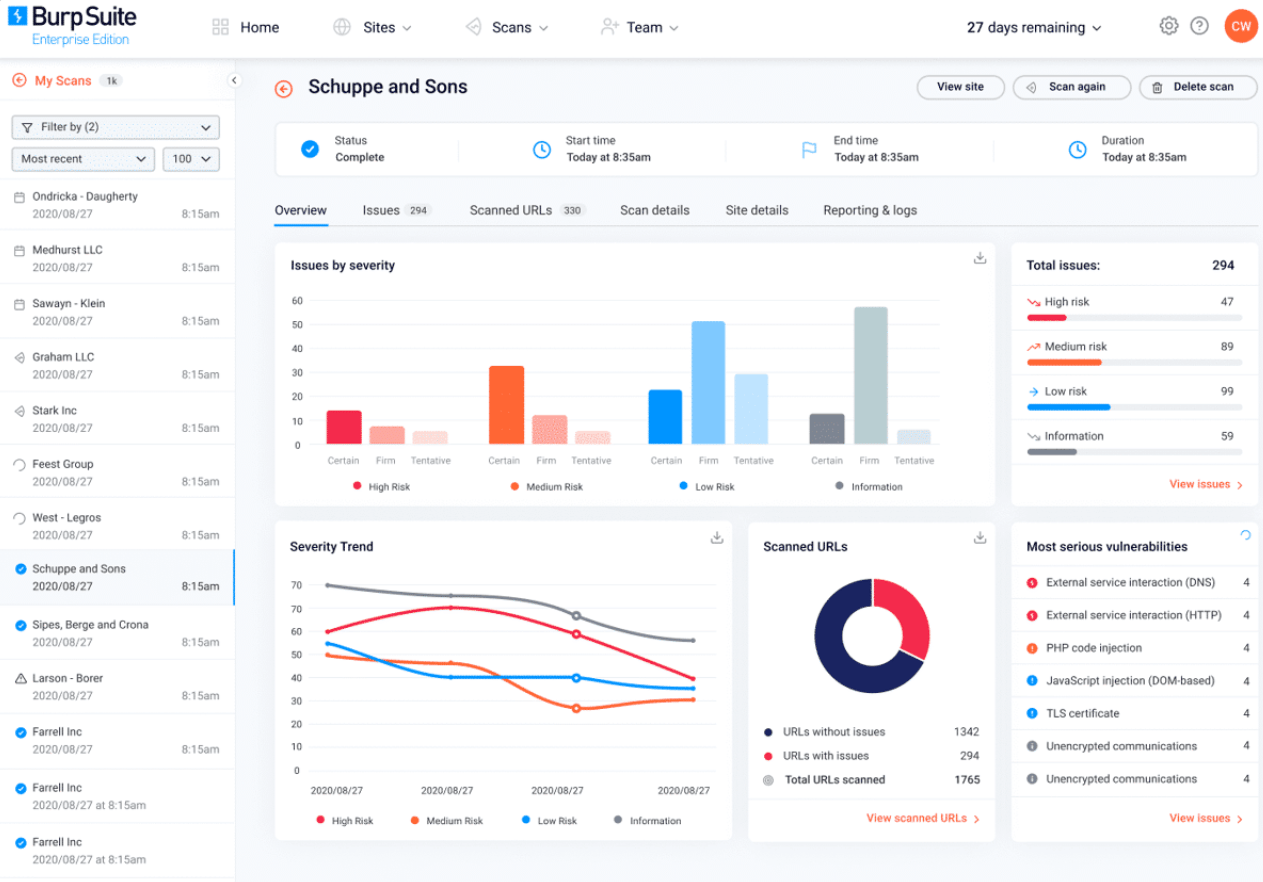Click the Burp Suite logo
The image size is (1263, 882).
tap(71, 25)
